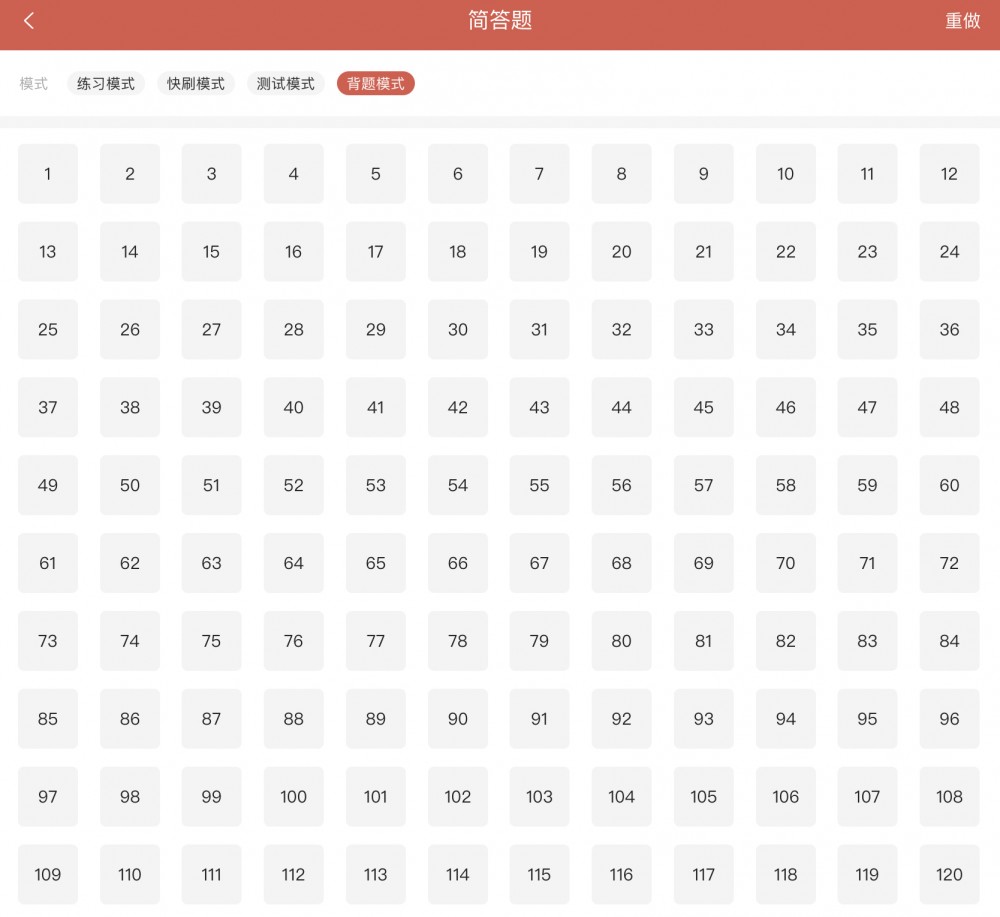Screen dimensions: 1000x917
Task: Jump to question 116
Action: [x=622, y=874]
